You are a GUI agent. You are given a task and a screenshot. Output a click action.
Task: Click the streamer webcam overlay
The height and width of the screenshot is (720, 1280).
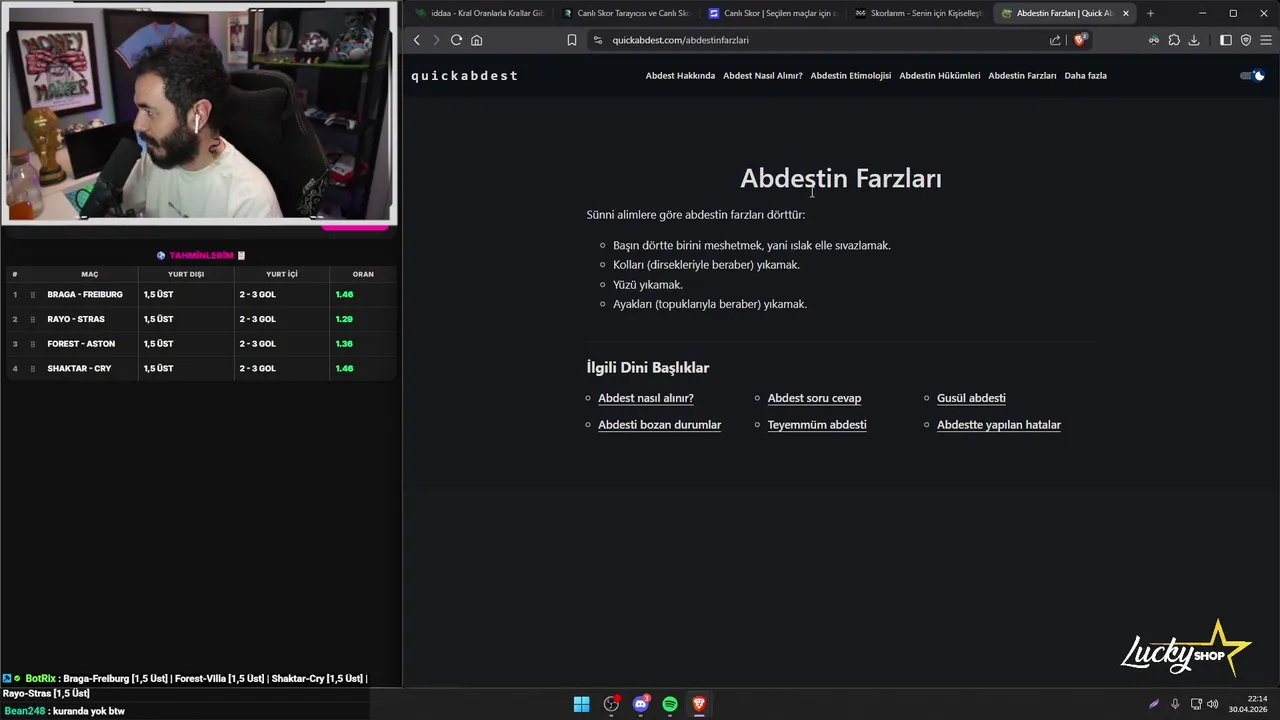pyautogui.click(x=200, y=113)
